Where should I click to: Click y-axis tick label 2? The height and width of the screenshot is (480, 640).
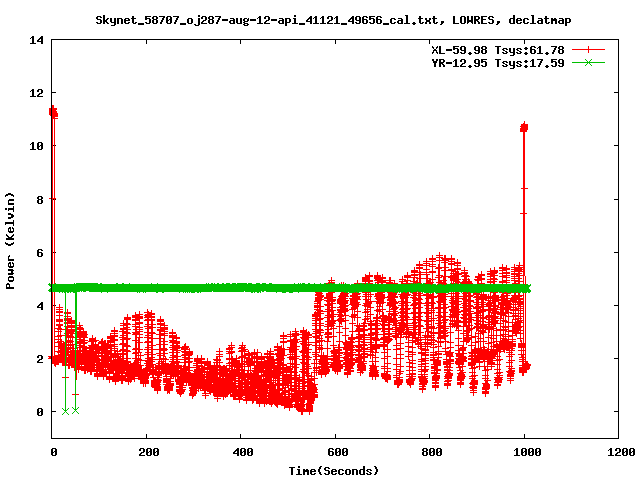click(x=40, y=359)
